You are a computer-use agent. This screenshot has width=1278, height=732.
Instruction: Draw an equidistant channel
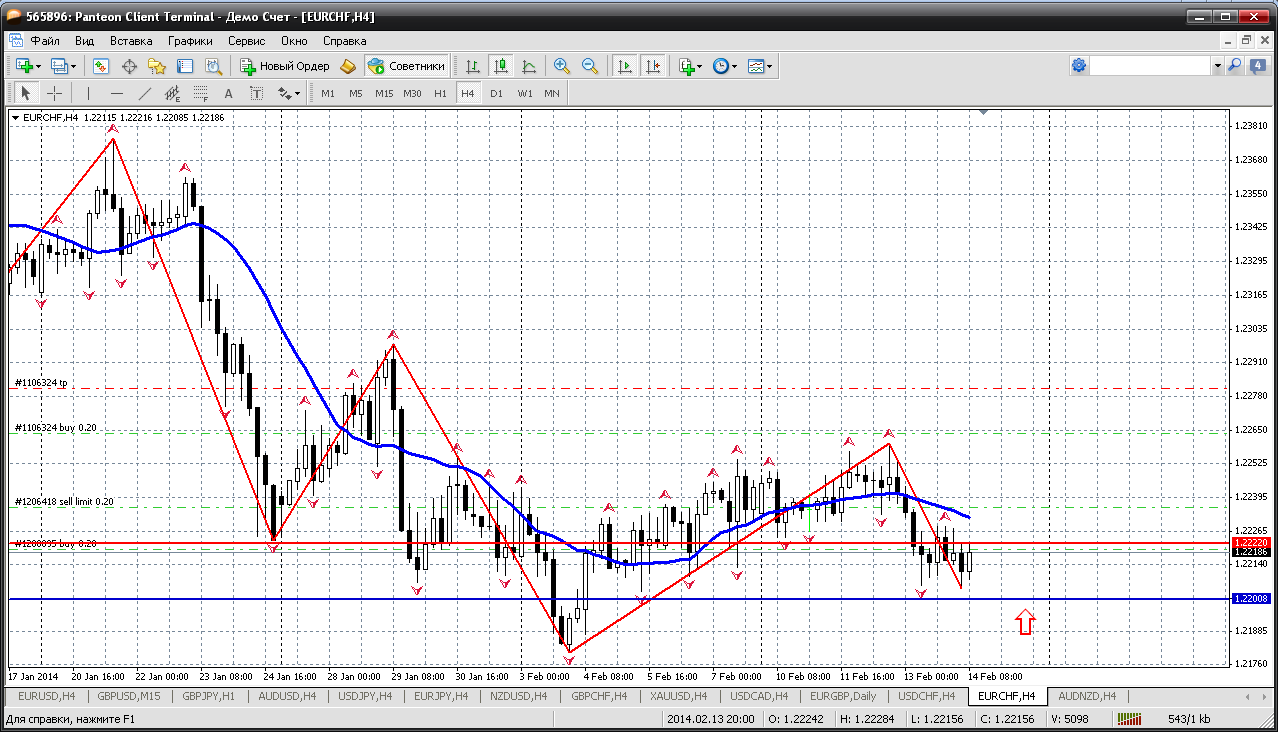pyautogui.click(x=172, y=93)
